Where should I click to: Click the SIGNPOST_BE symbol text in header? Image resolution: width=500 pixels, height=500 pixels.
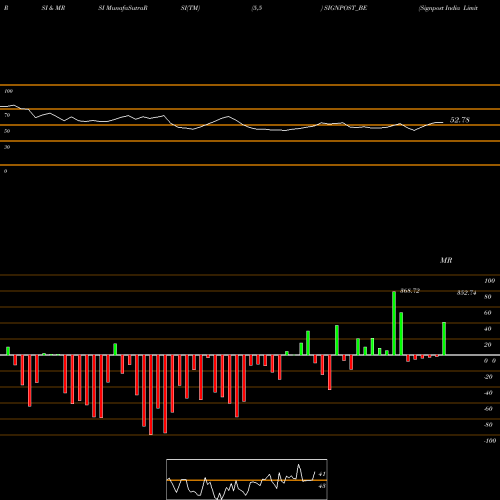pyautogui.click(x=345, y=8)
